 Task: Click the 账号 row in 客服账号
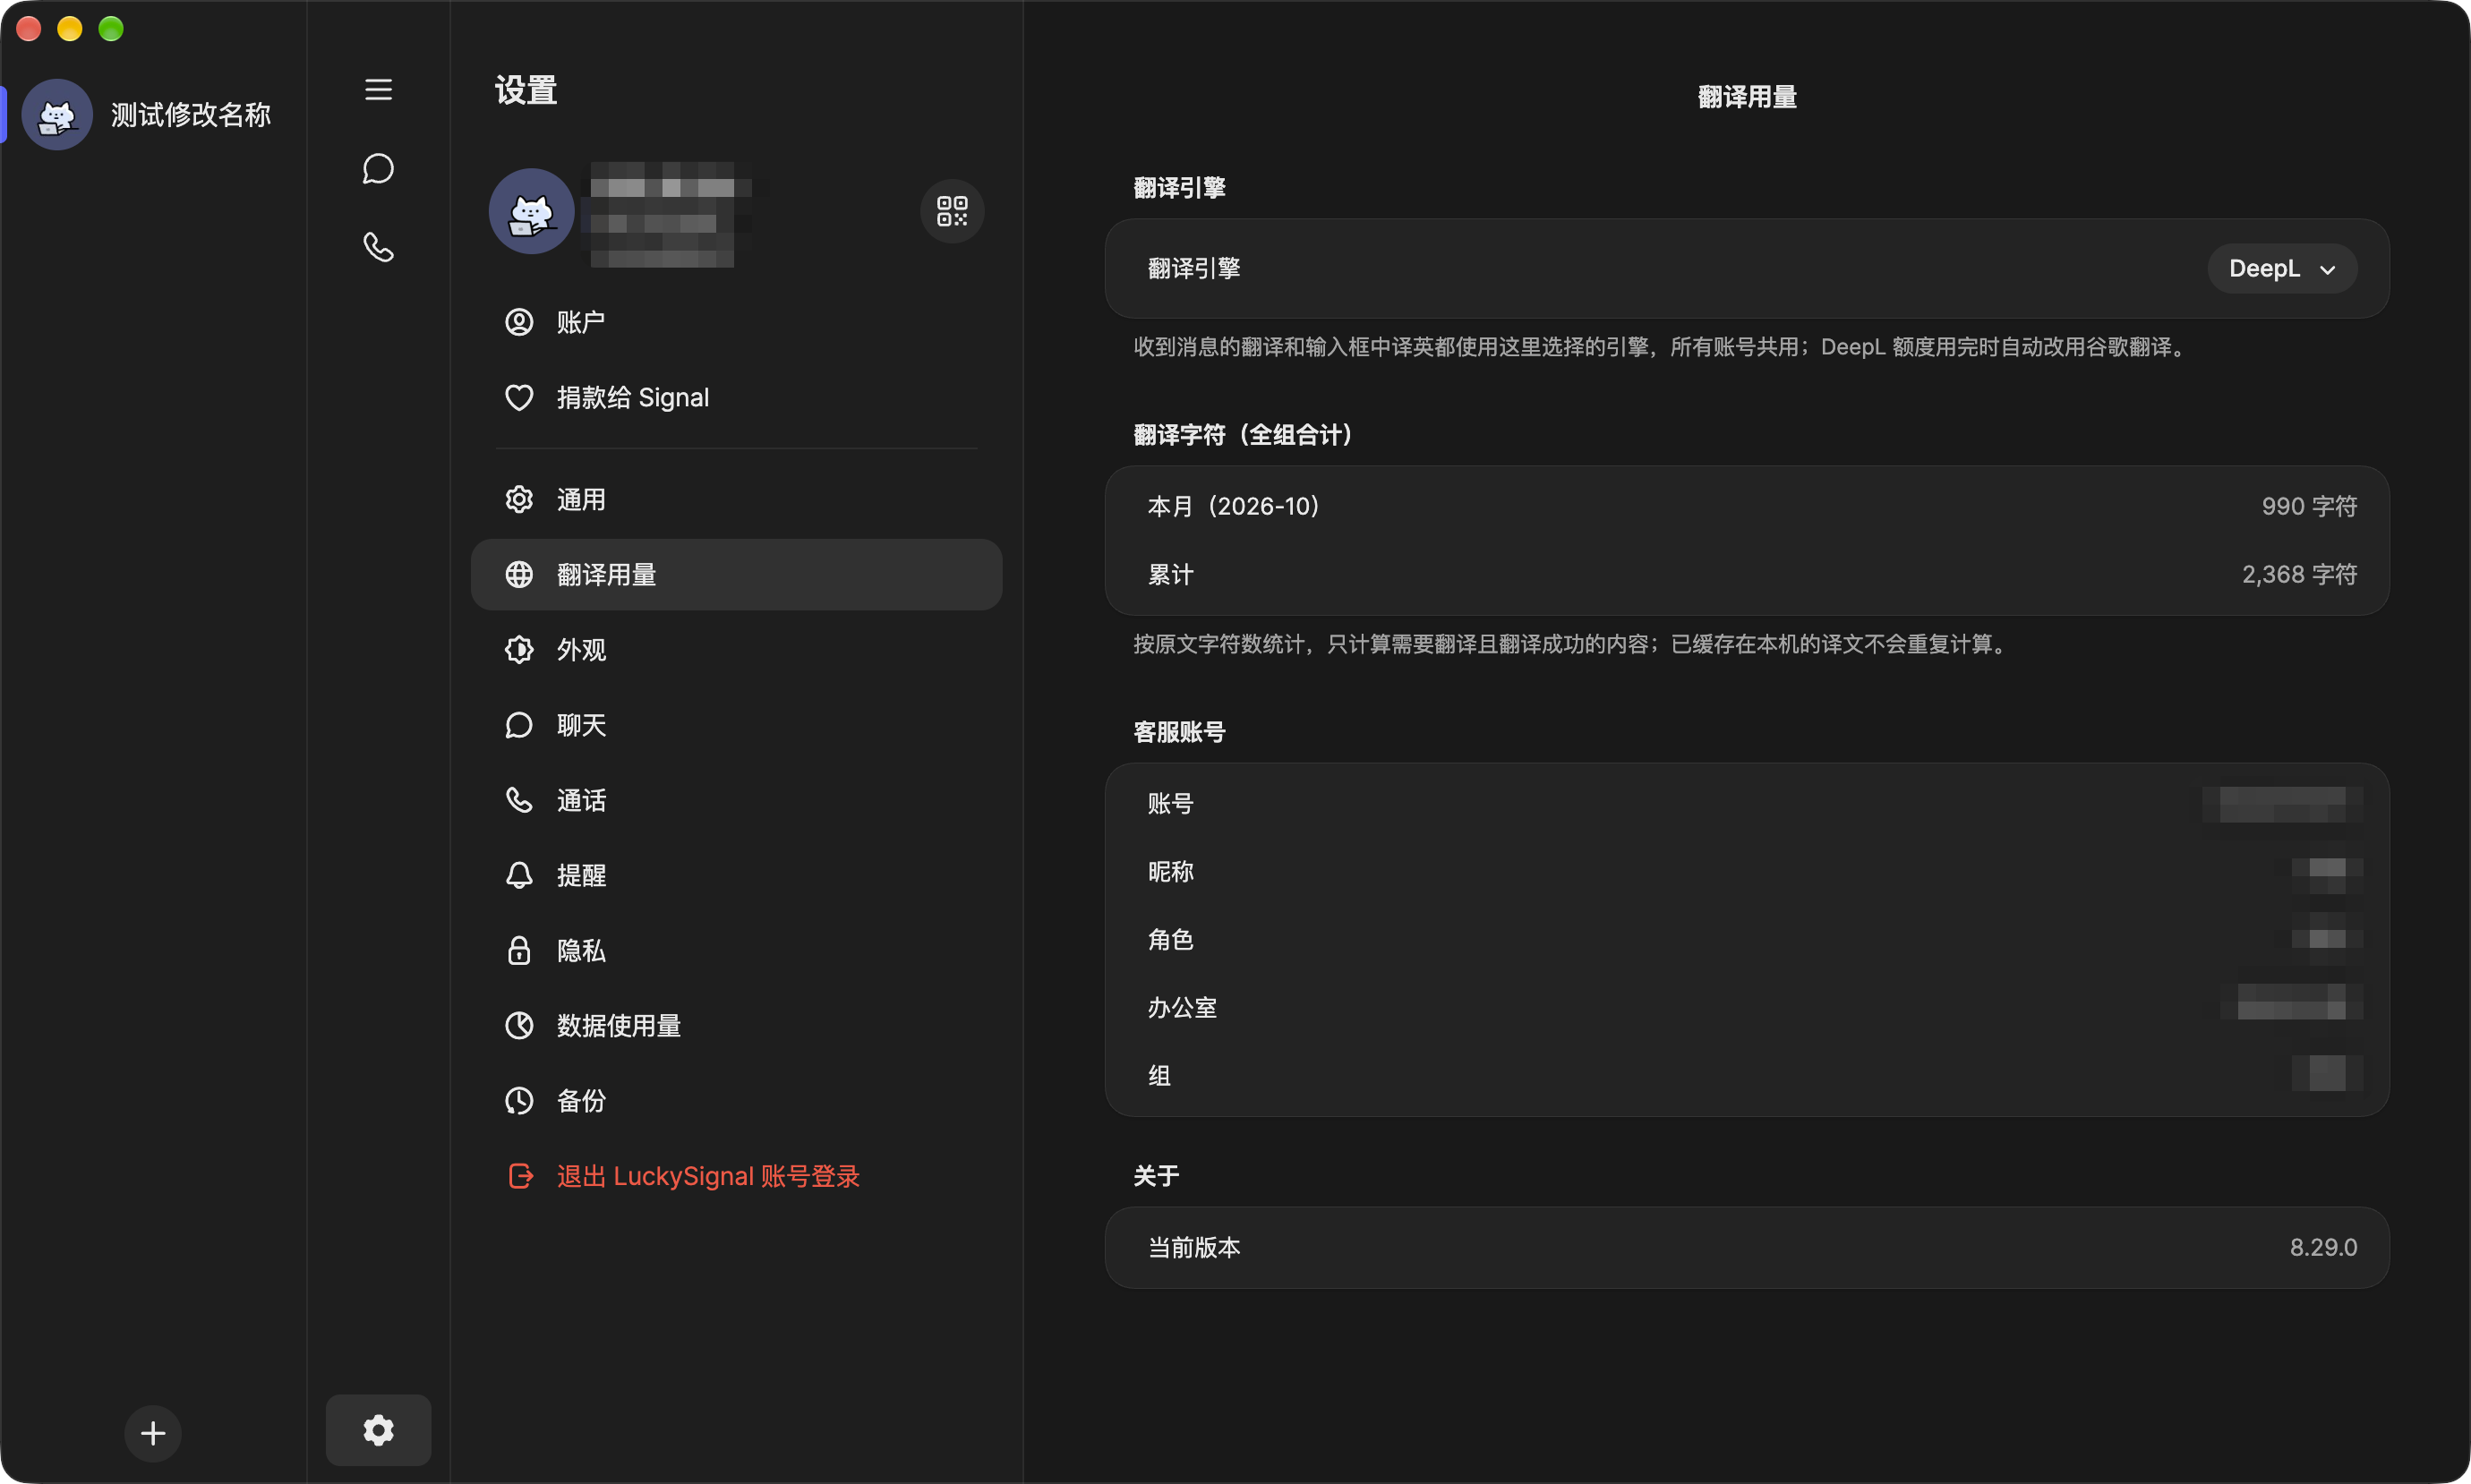click(1747, 803)
